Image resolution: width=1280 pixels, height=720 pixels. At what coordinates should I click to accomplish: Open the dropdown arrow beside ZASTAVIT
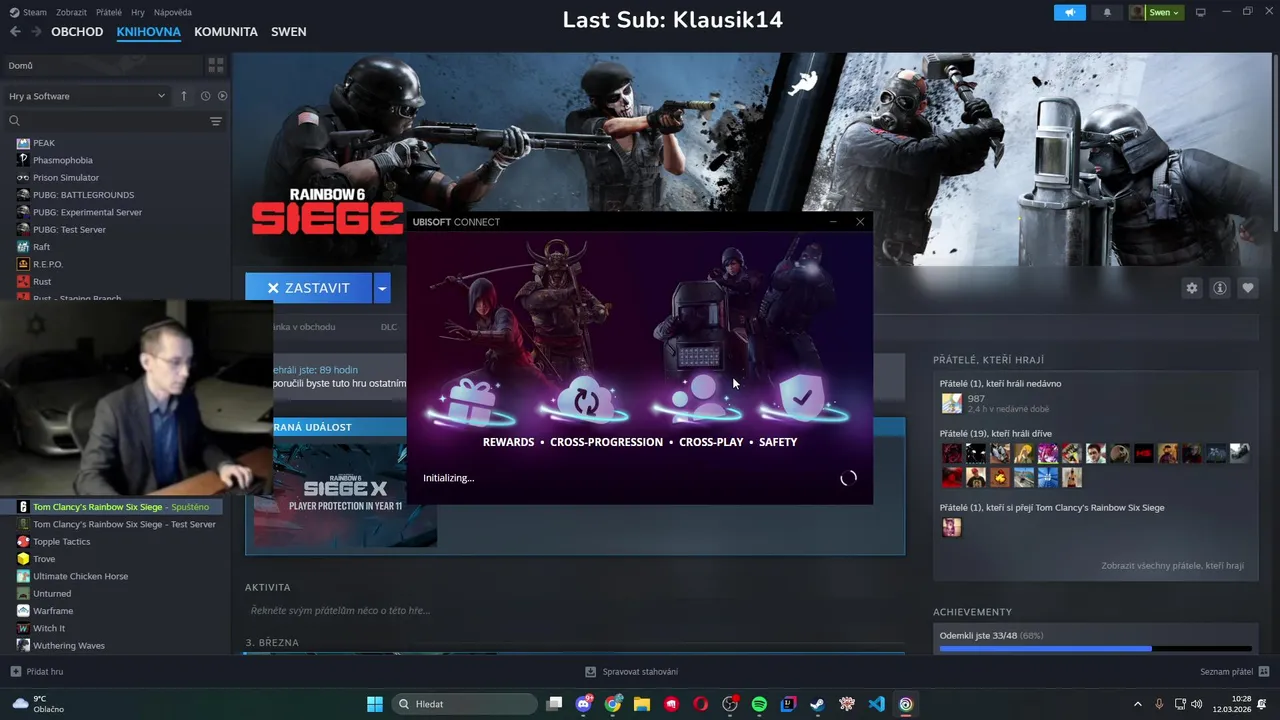[x=381, y=288]
